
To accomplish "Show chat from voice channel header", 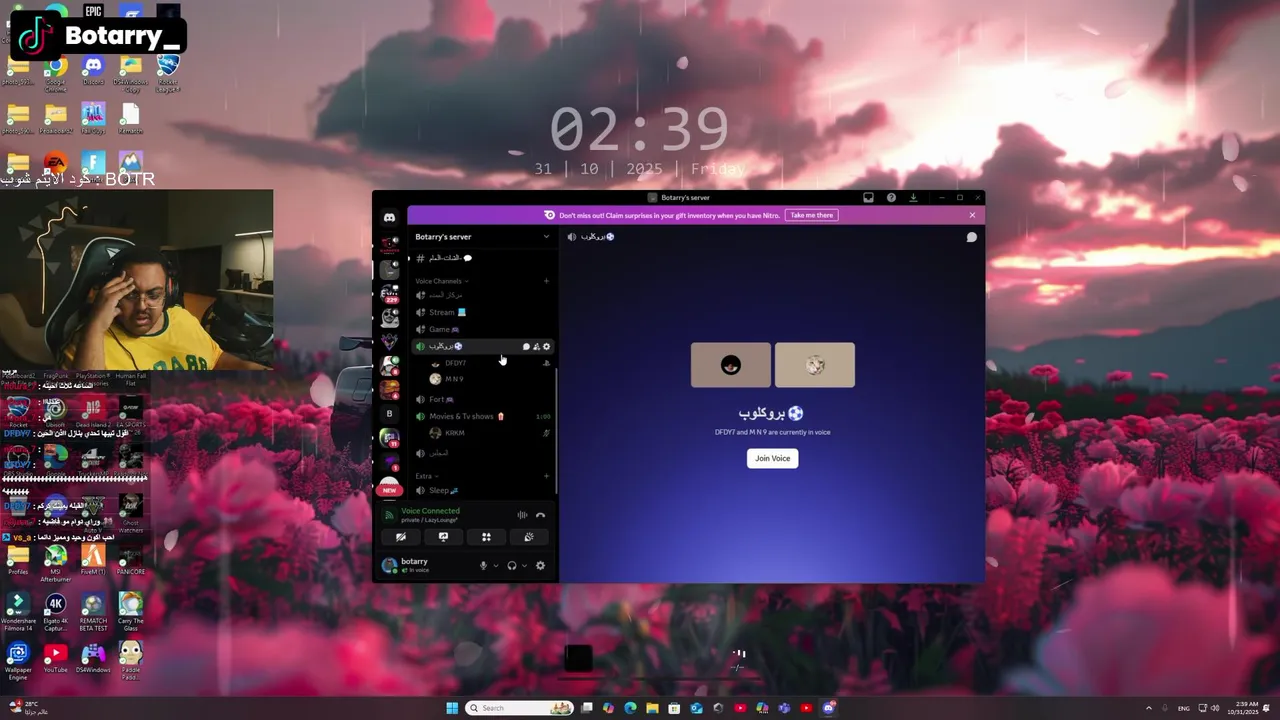I will (971, 237).
